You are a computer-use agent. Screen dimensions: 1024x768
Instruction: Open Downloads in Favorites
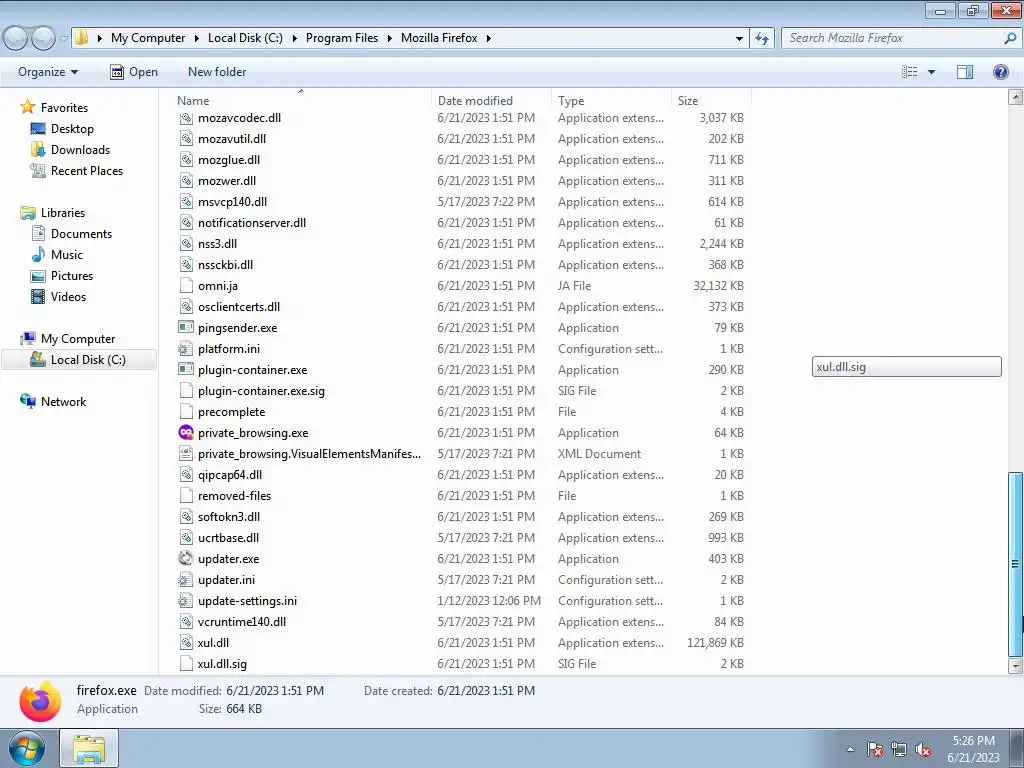[x=80, y=150]
